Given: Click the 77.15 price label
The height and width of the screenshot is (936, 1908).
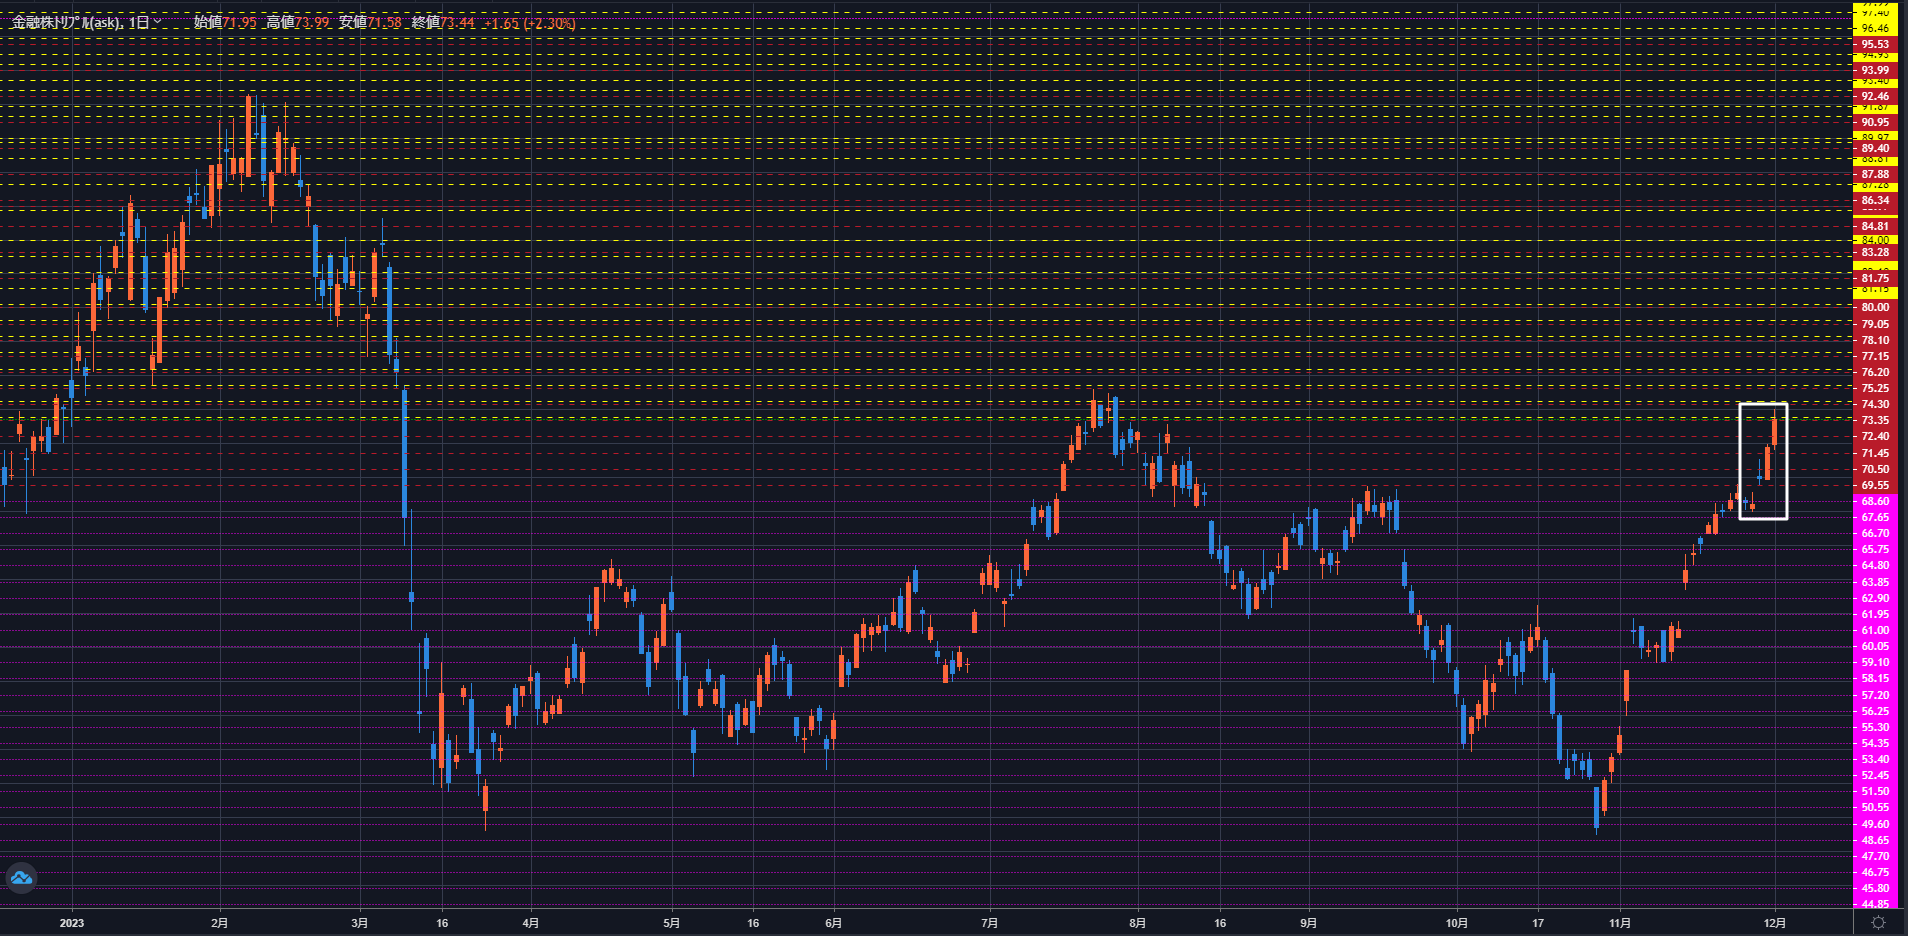Looking at the screenshot, I should tap(1875, 356).
